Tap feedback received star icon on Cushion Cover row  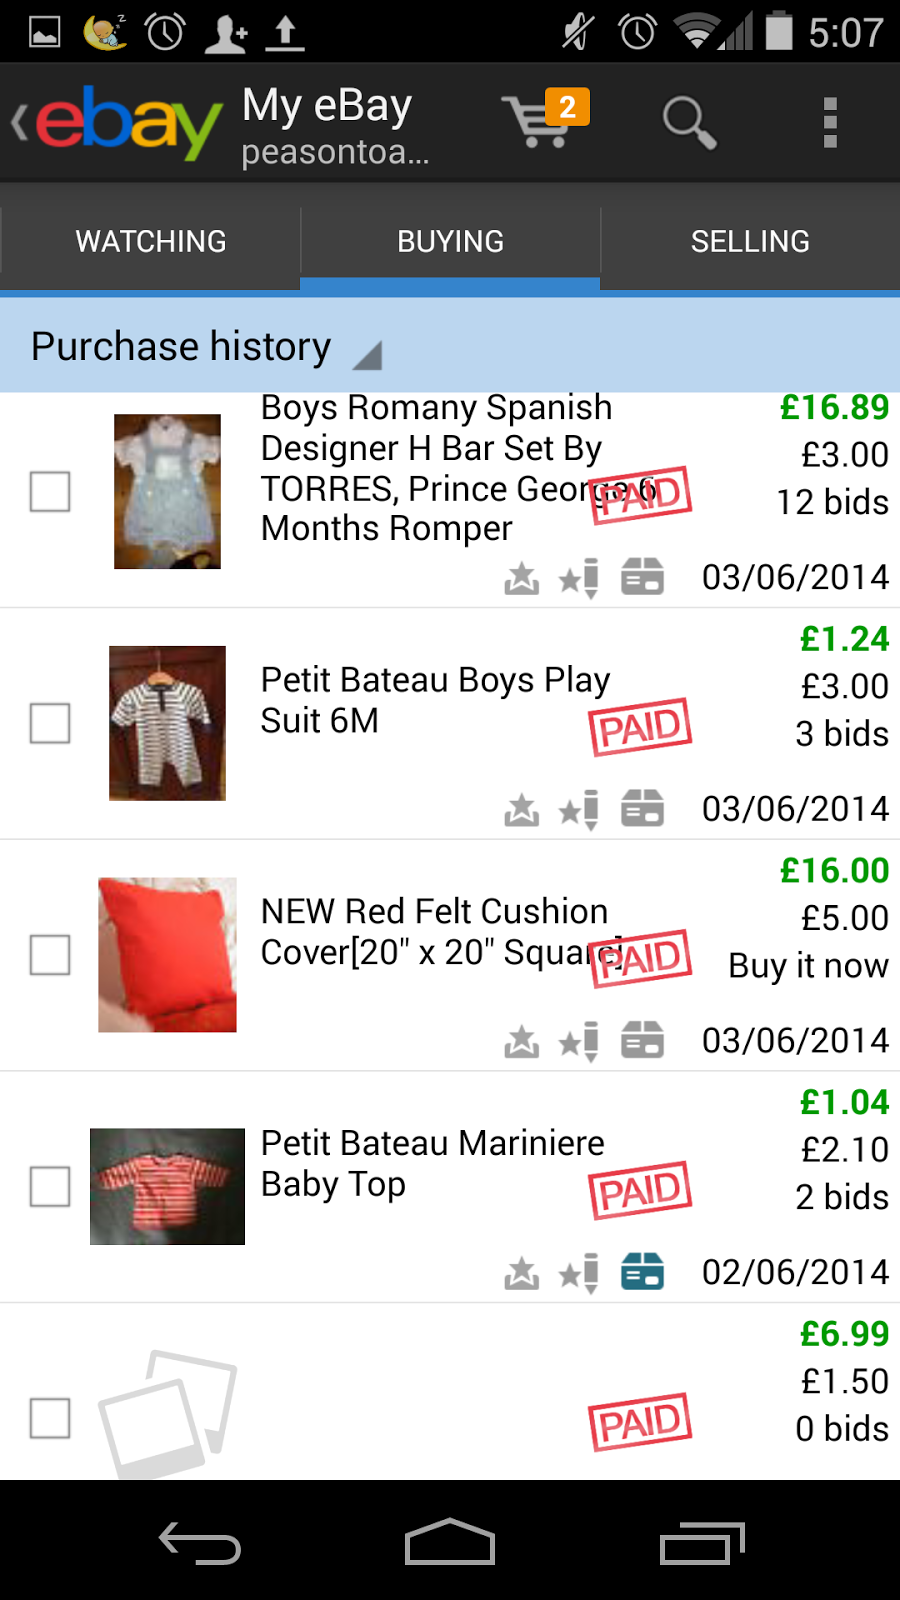click(x=521, y=1042)
